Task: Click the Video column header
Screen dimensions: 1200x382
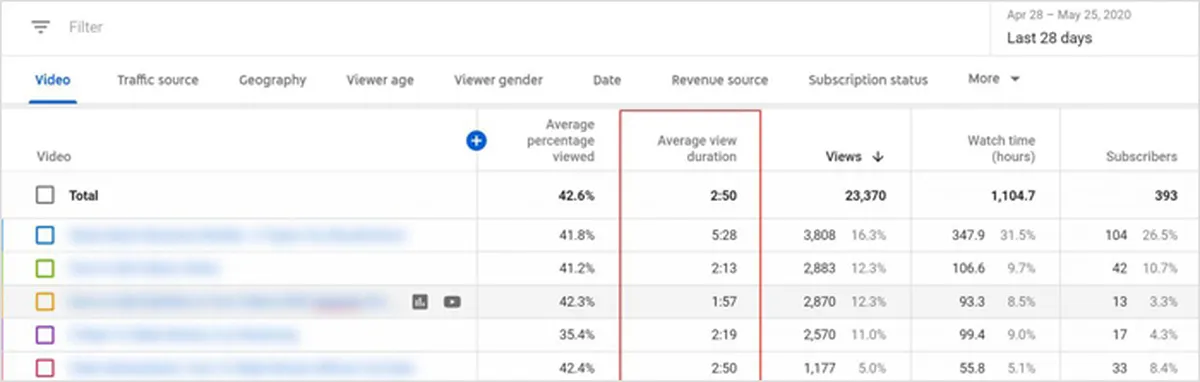Action: pyautogui.click(x=53, y=157)
